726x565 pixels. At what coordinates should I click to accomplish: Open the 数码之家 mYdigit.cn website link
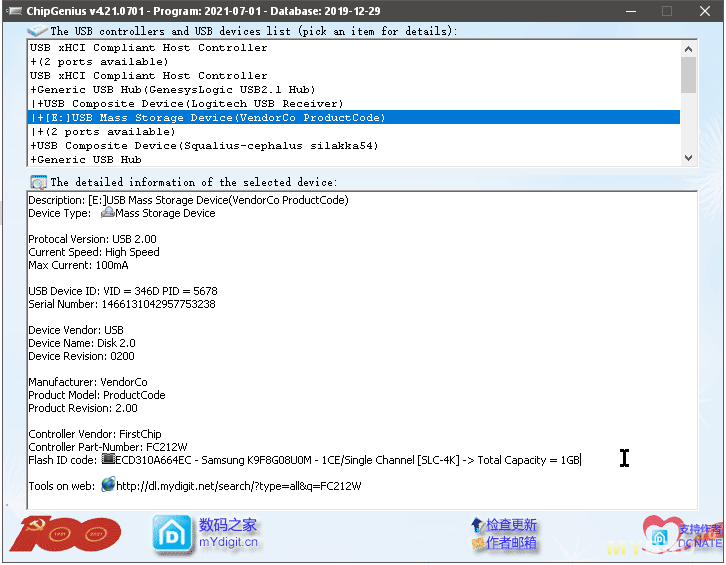[x=228, y=534]
